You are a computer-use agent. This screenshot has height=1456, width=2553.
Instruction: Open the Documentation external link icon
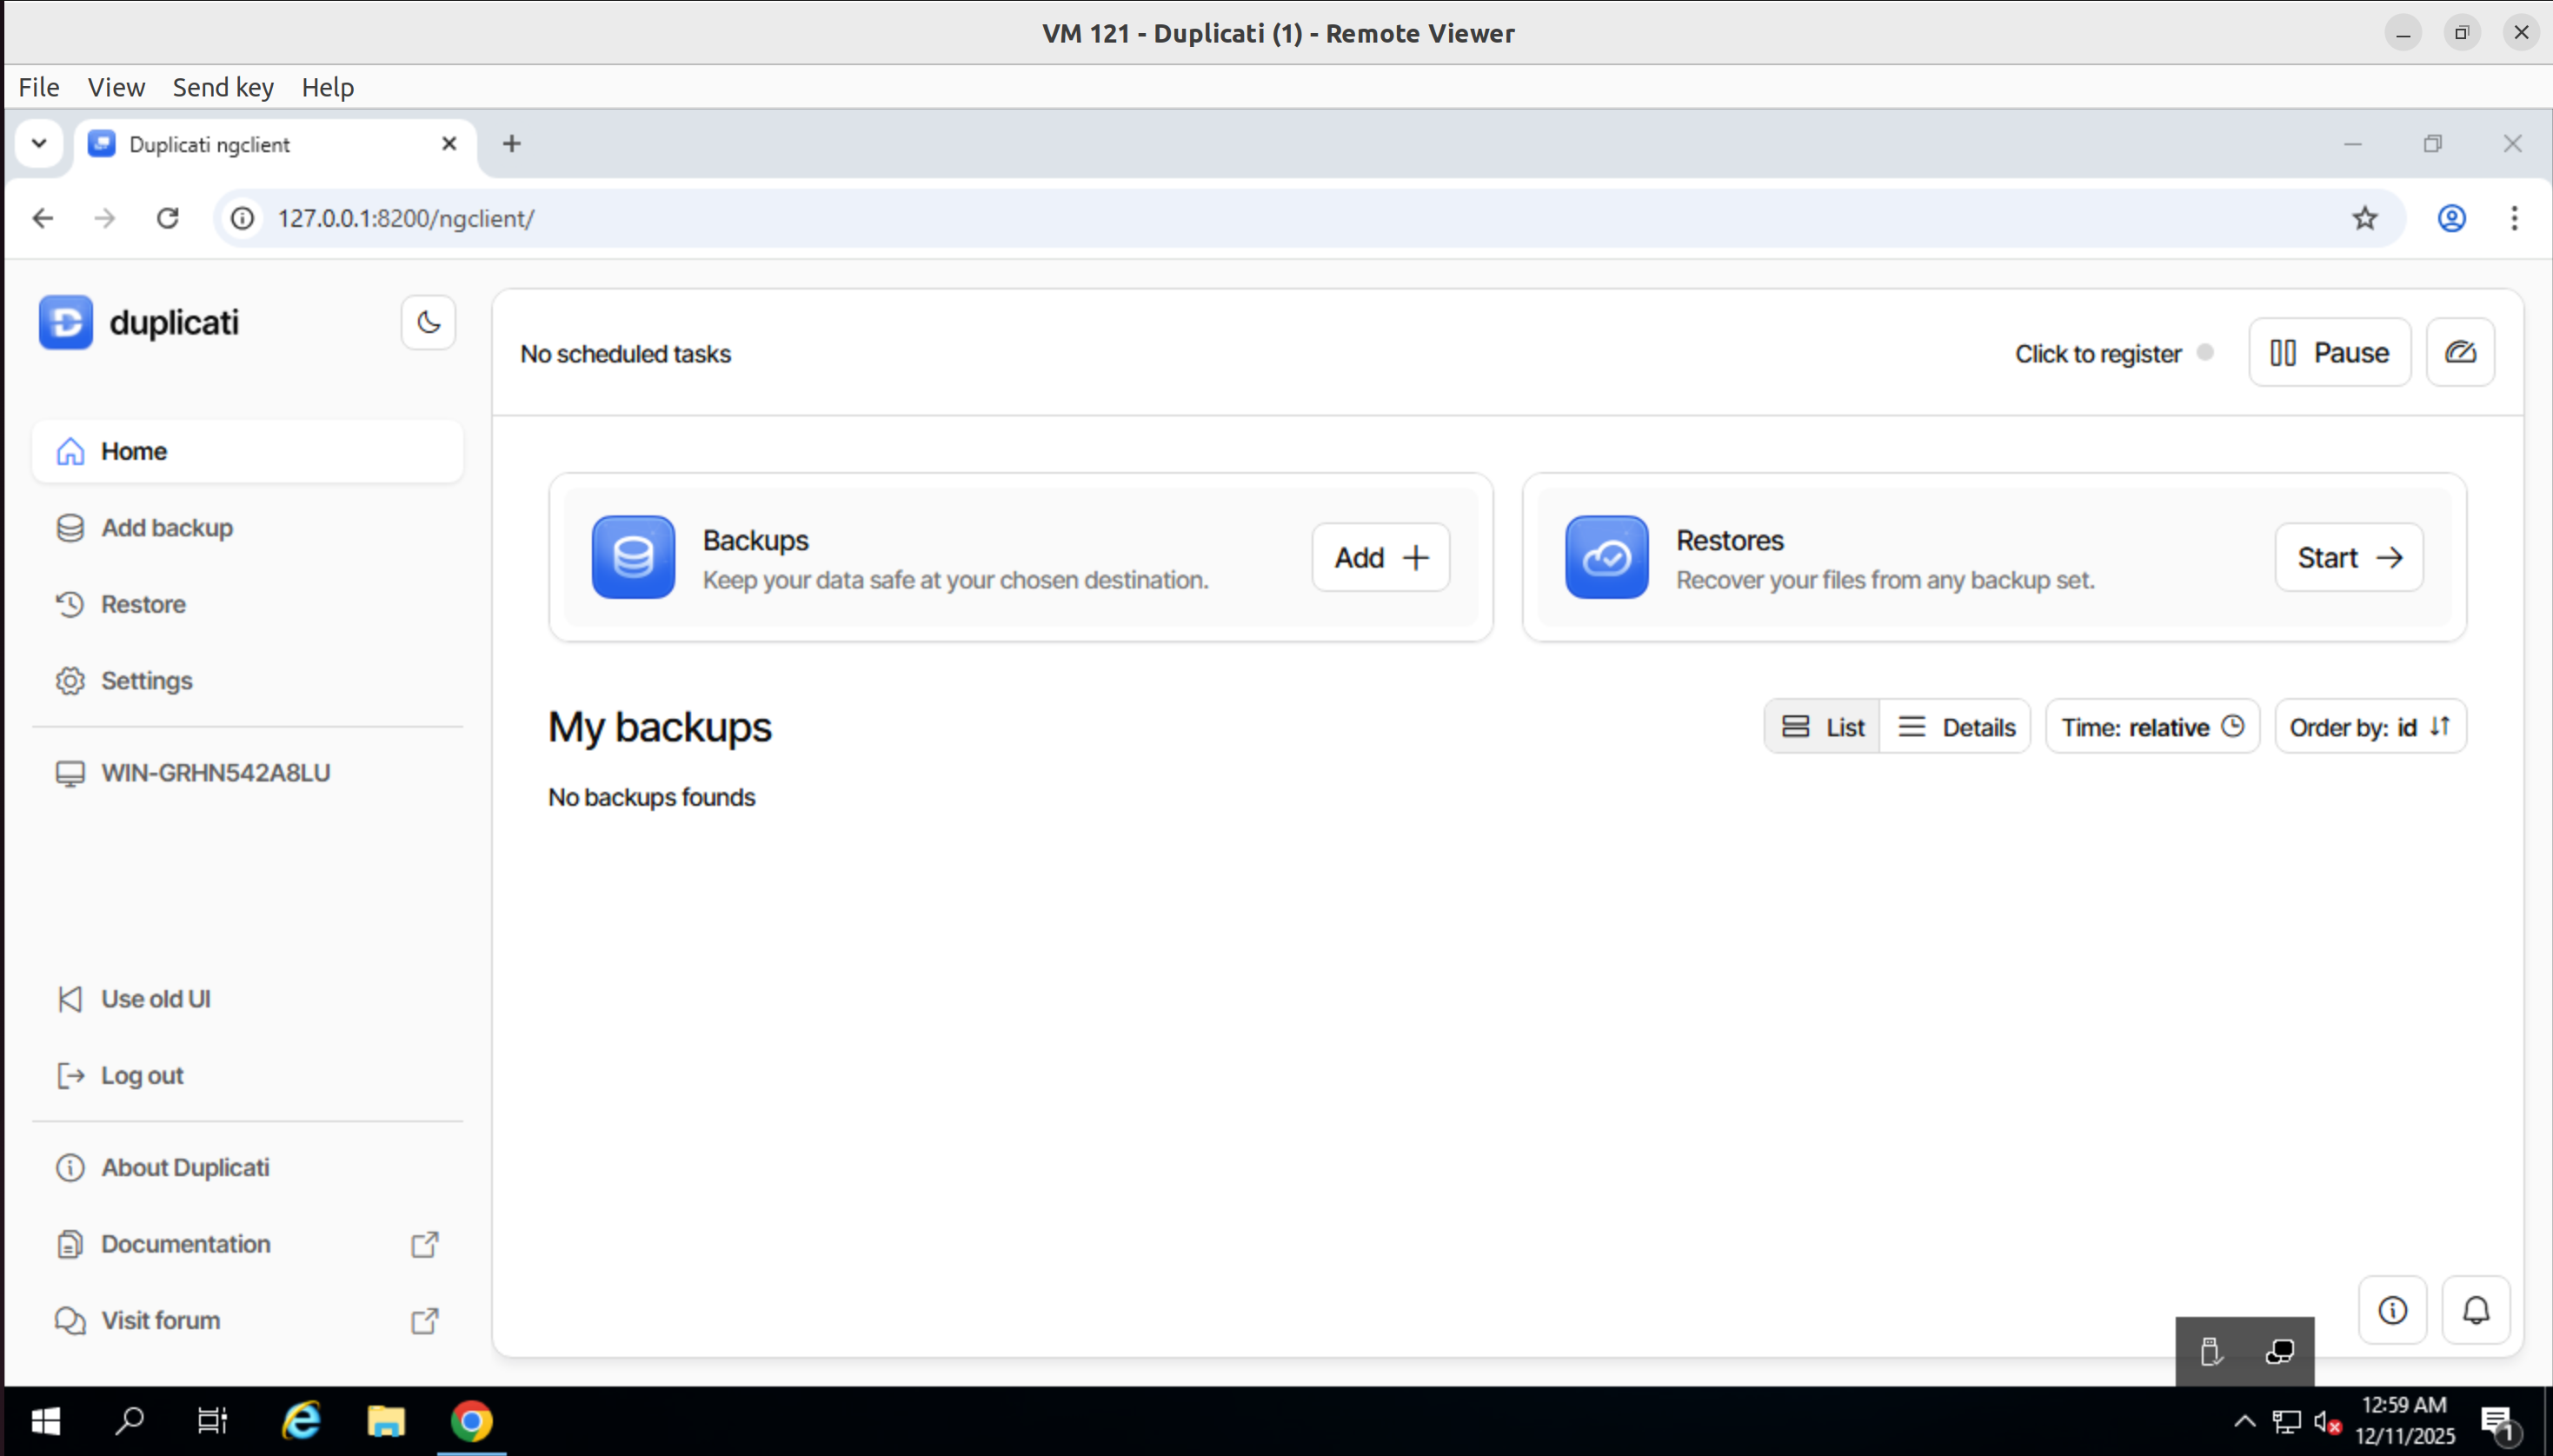[x=424, y=1244]
